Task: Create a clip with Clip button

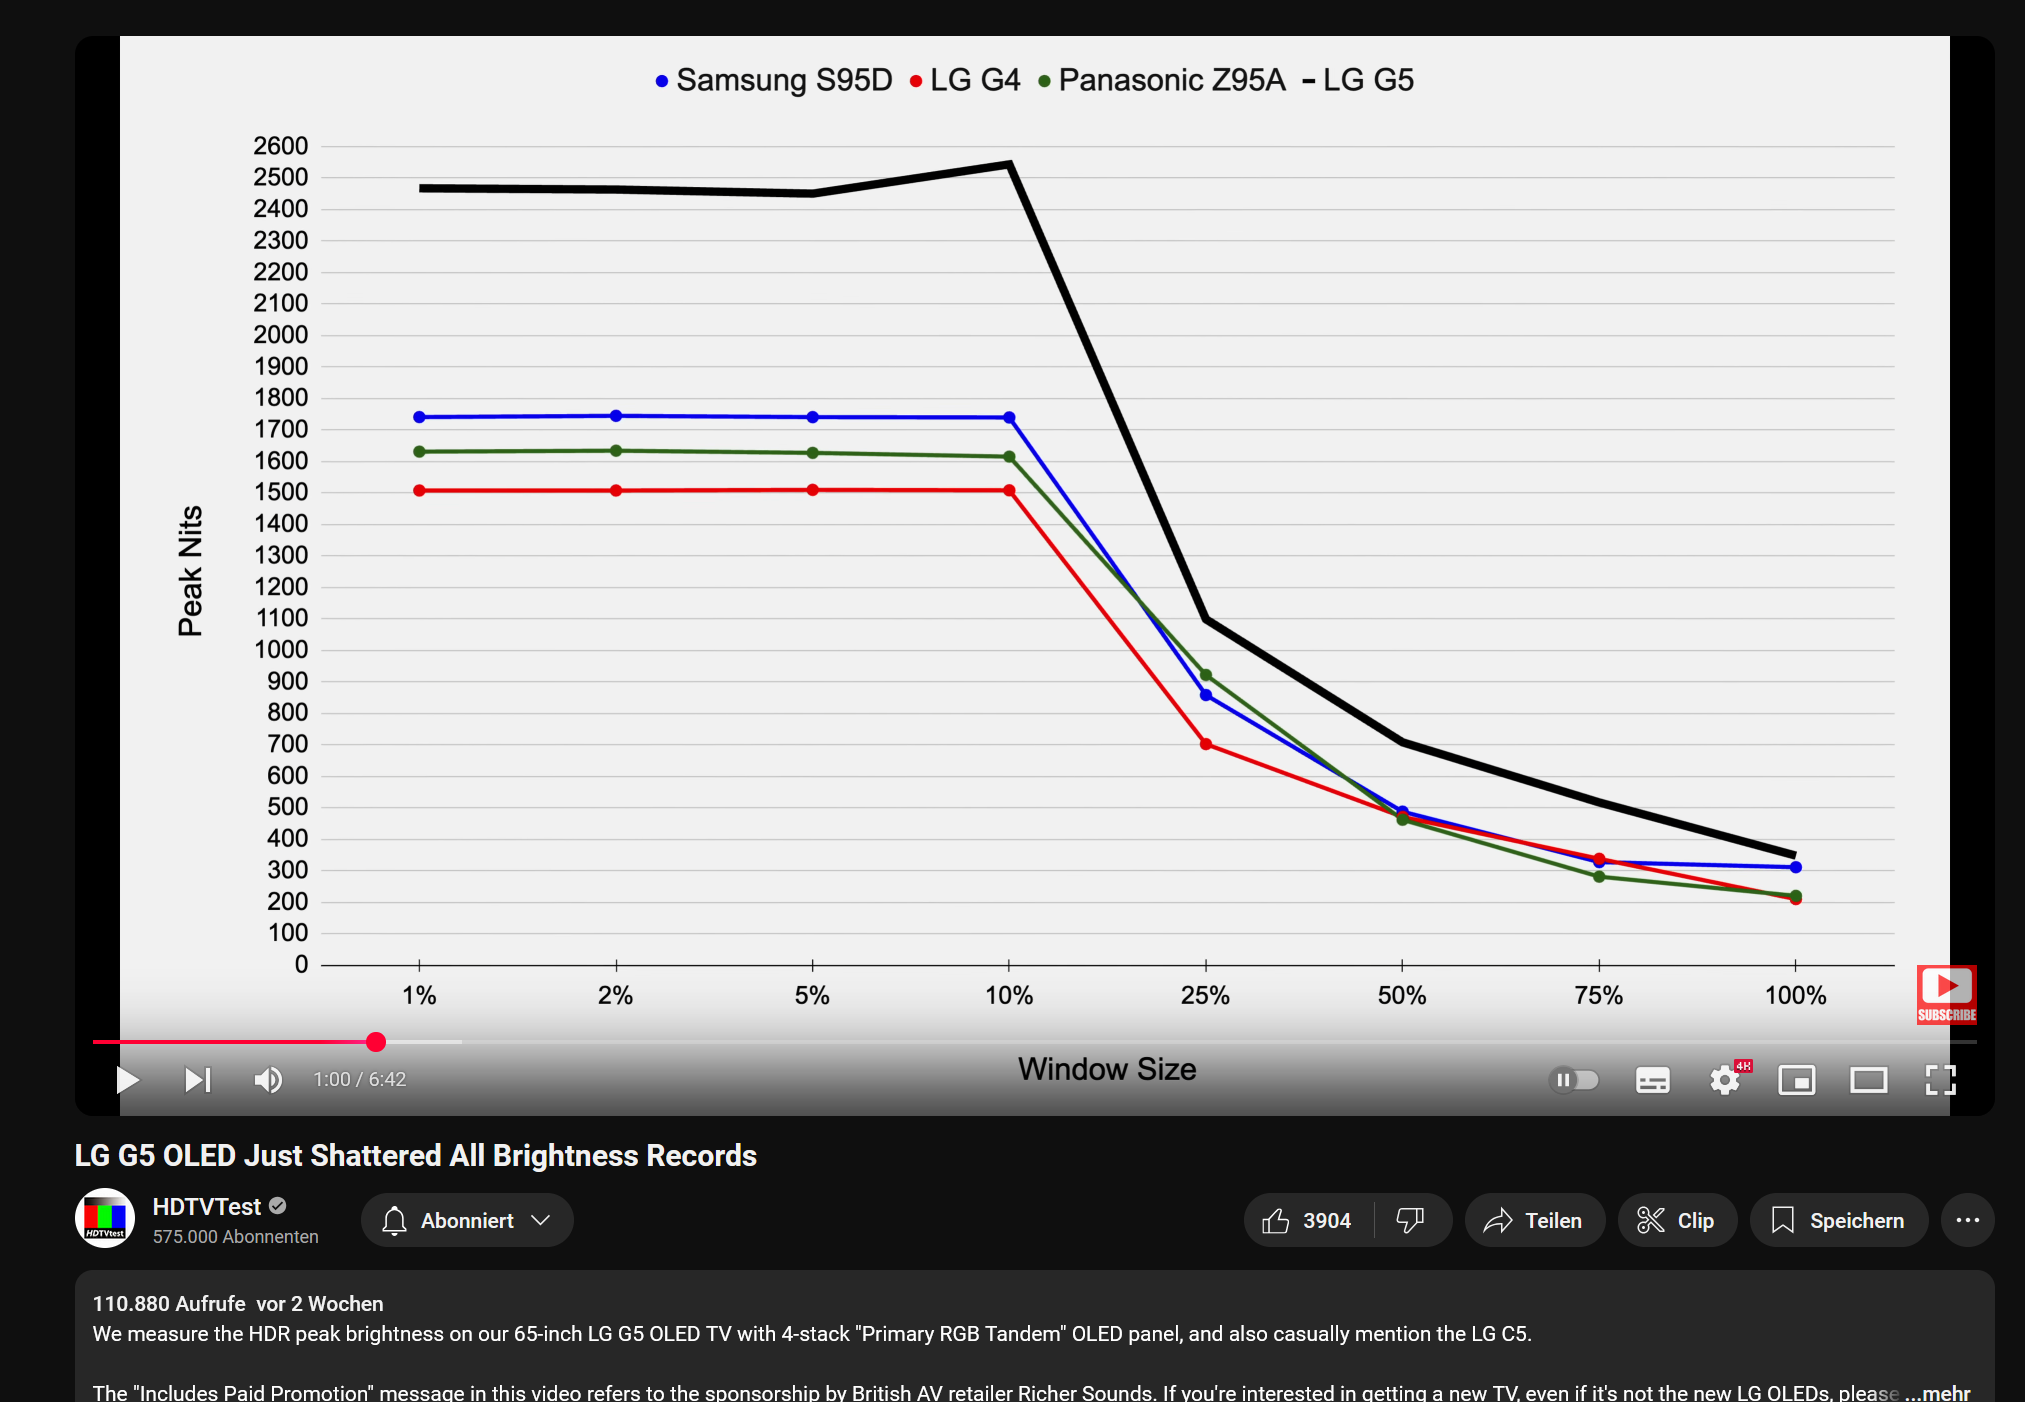Action: 1676,1220
